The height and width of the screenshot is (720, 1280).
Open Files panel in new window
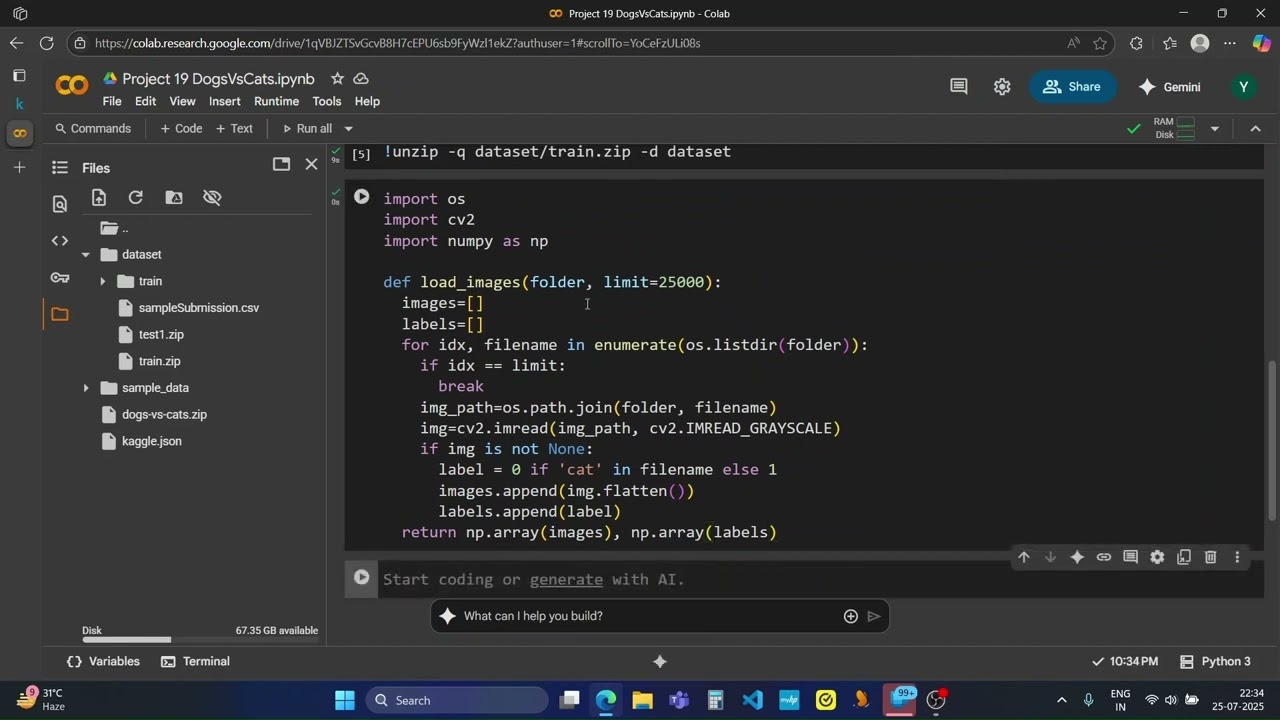(x=281, y=164)
